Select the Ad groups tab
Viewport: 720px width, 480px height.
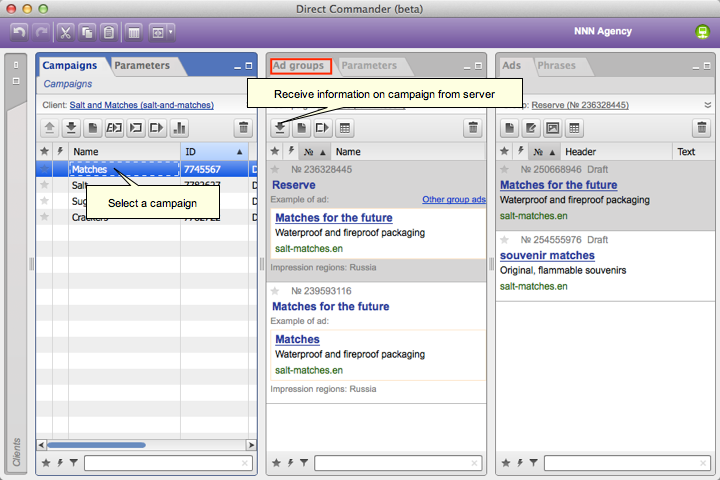[x=300, y=66]
